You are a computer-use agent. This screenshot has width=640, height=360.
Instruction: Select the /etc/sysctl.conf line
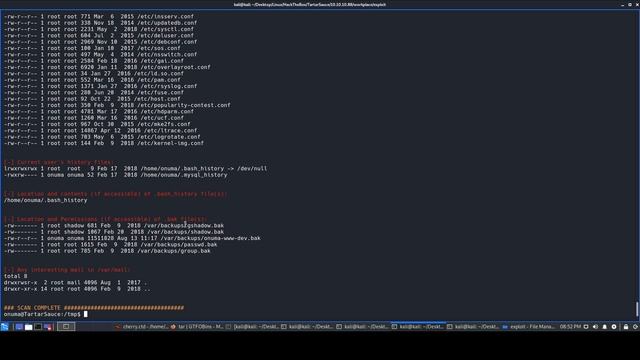pos(99,29)
